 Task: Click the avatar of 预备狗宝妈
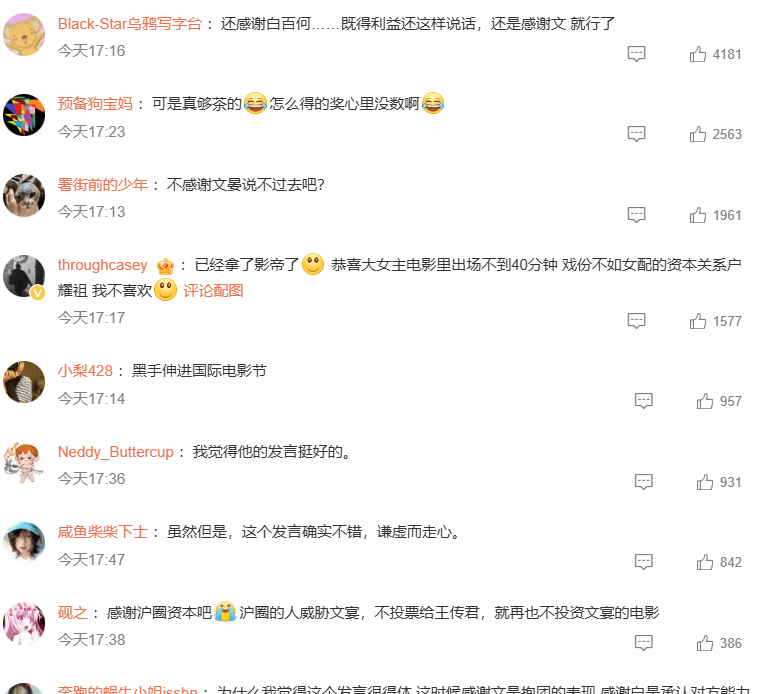24,115
